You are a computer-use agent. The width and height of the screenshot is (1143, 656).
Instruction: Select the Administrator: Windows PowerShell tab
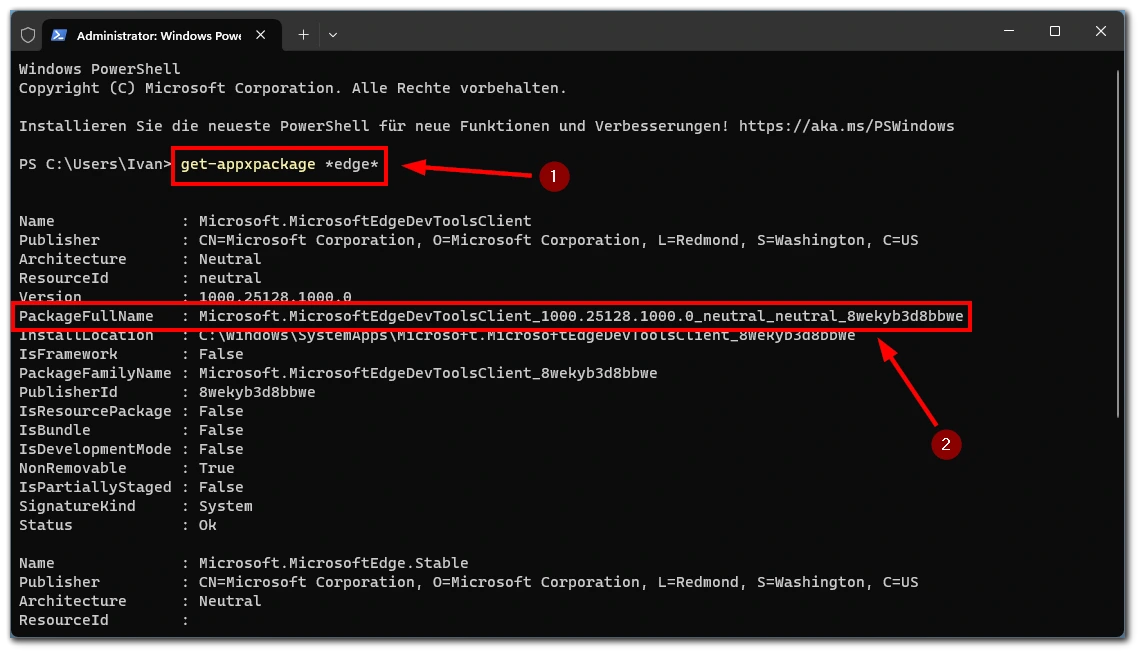click(x=162, y=35)
